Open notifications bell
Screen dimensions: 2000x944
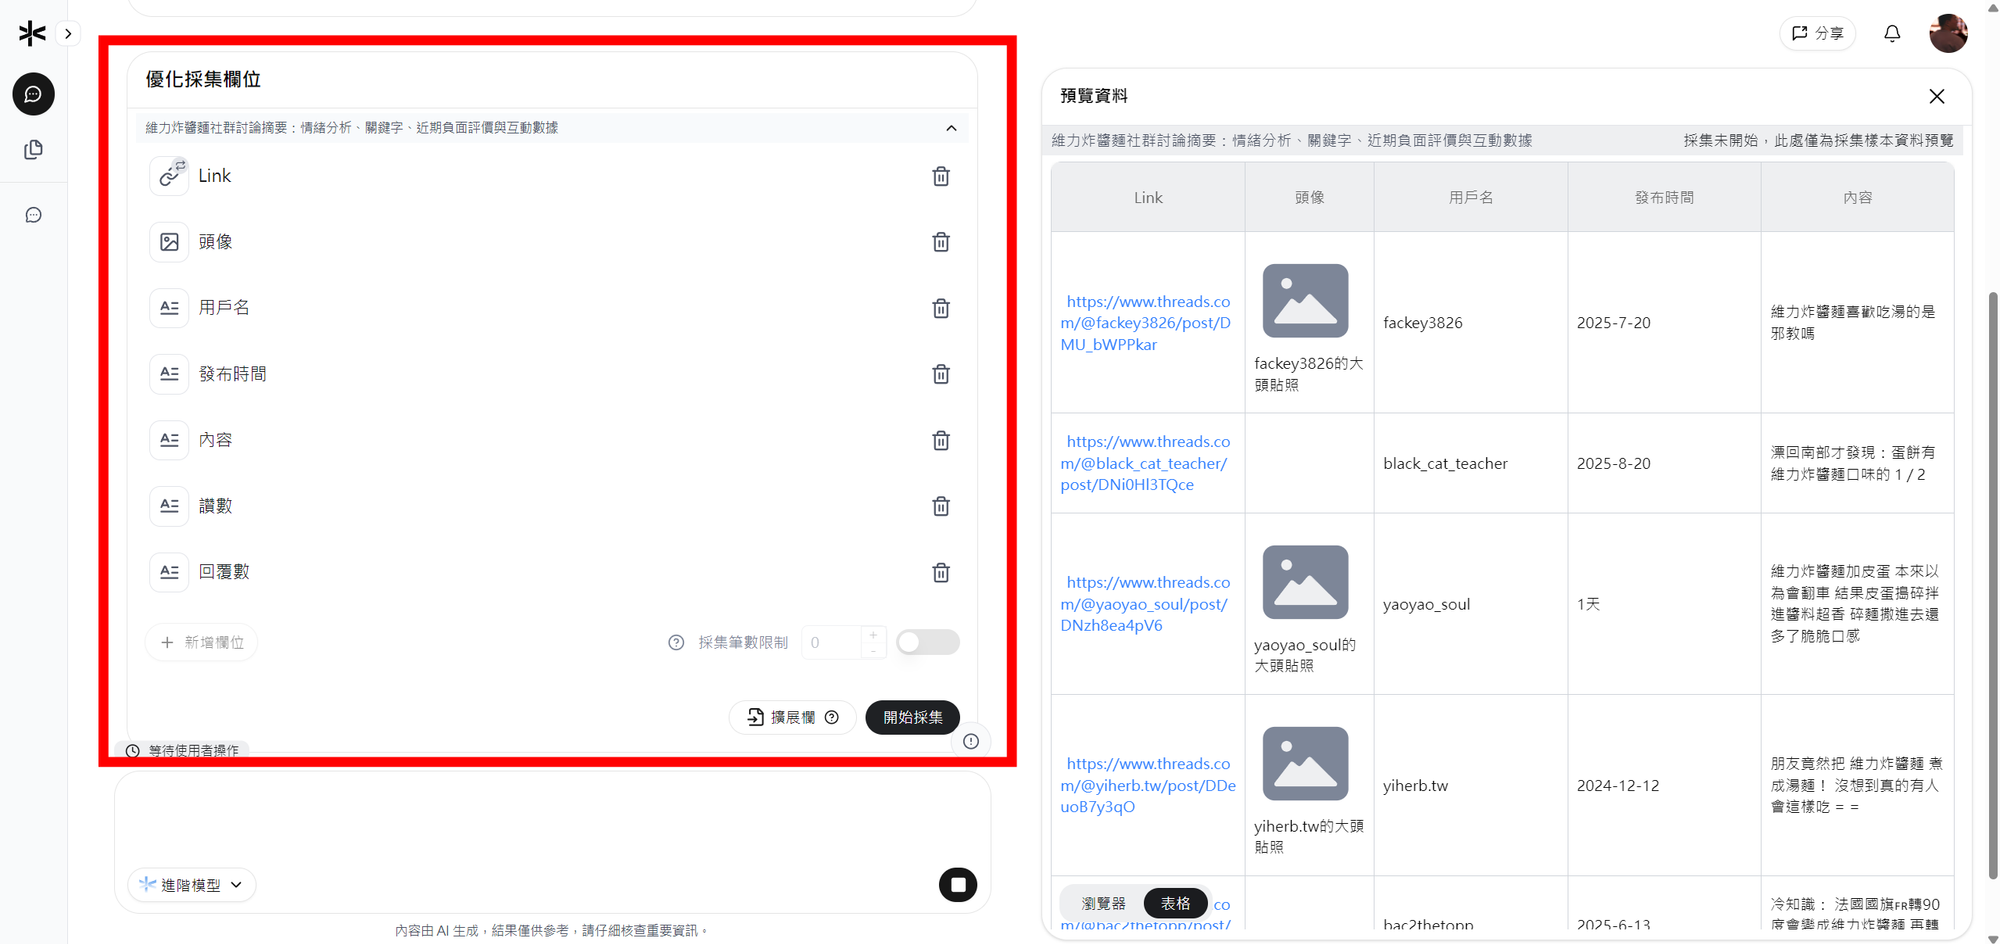coord(1892,33)
